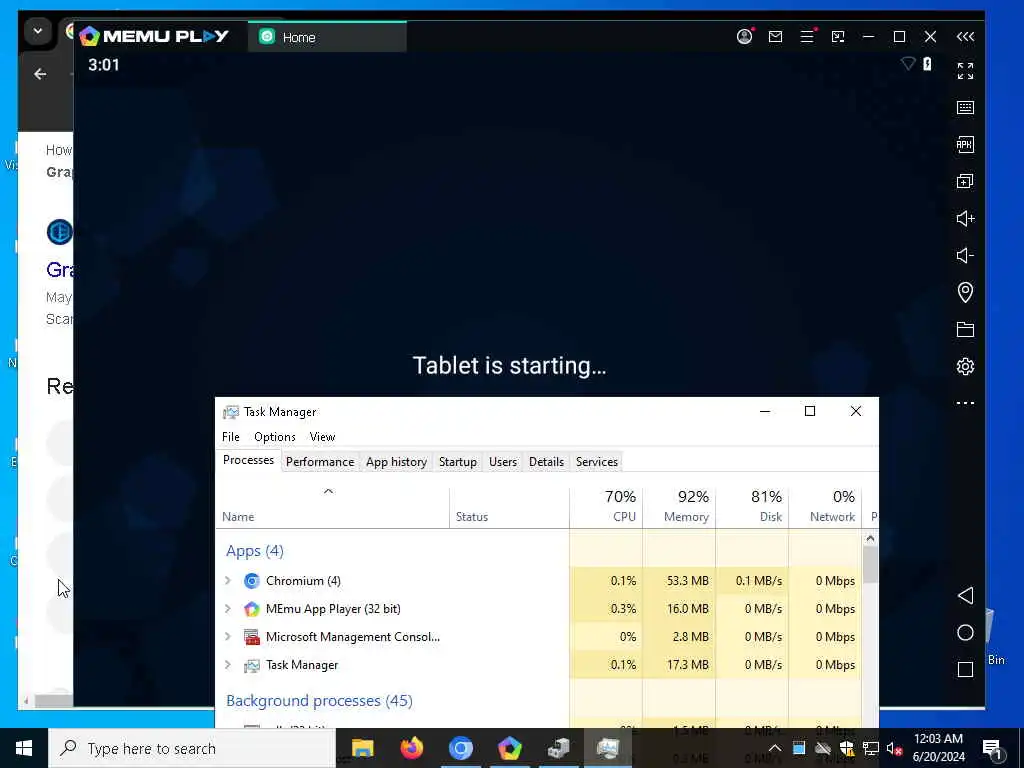Sort processes by the Memory column

pos(679,508)
